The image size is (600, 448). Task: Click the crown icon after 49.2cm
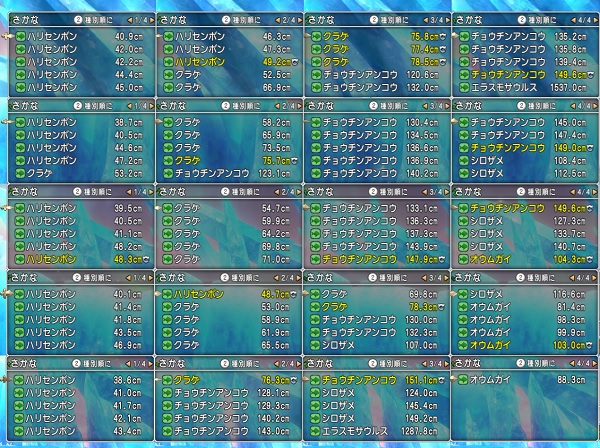tap(295, 62)
